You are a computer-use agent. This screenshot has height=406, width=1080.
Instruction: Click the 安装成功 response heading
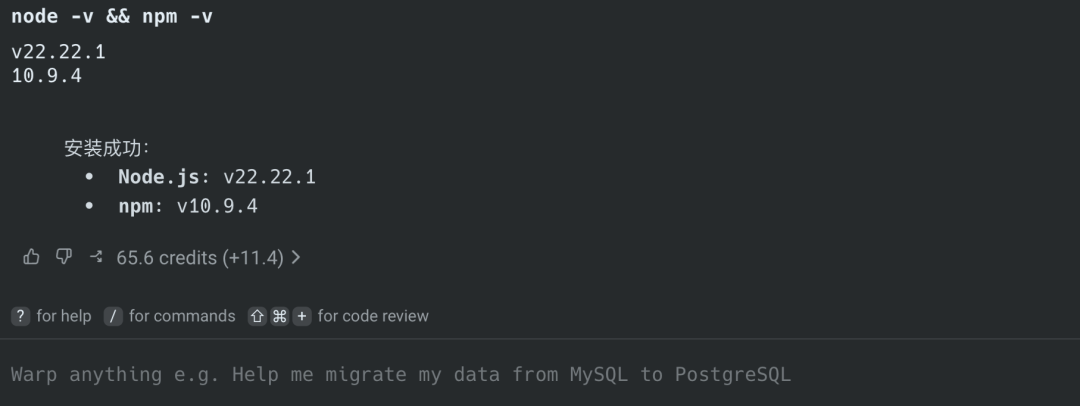pos(106,148)
